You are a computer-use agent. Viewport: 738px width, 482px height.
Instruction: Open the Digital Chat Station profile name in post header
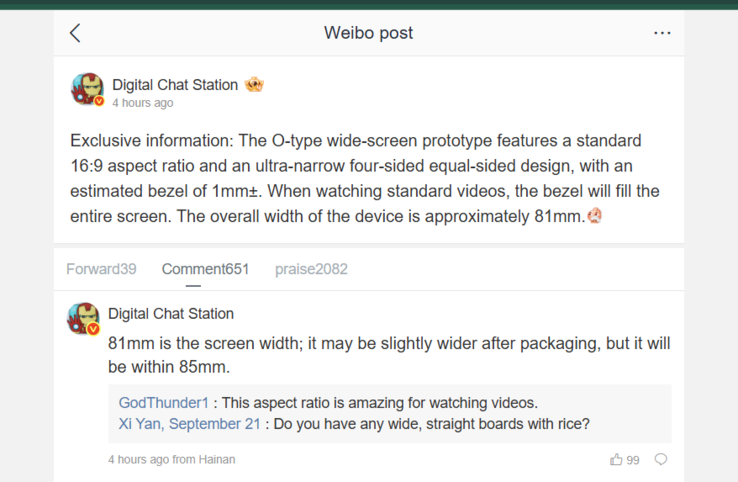175,85
